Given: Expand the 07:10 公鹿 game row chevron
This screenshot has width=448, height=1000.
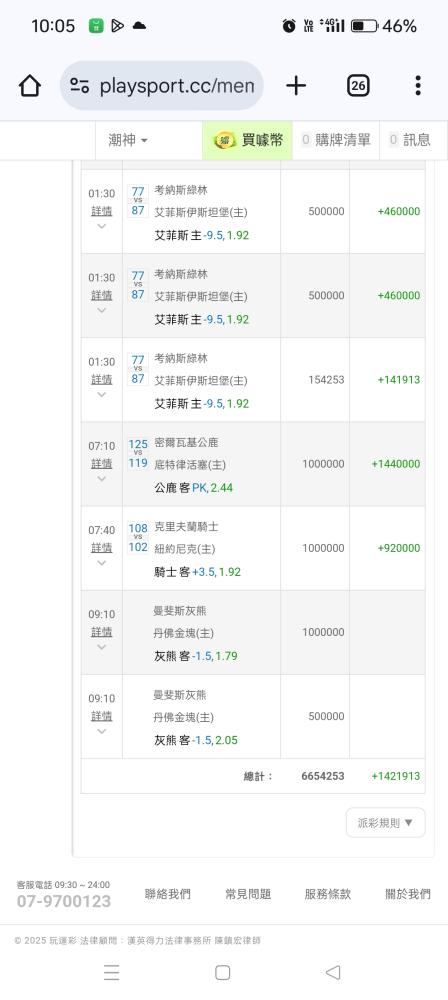Looking at the screenshot, I should (x=101, y=478).
